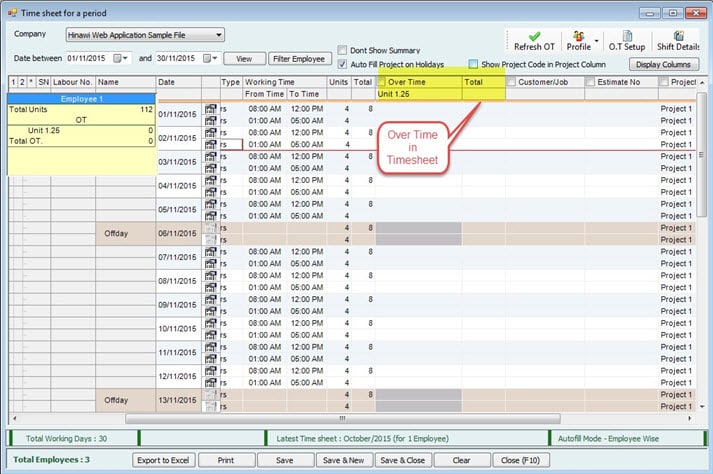Open the Company dropdown list

(x=219, y=35)
